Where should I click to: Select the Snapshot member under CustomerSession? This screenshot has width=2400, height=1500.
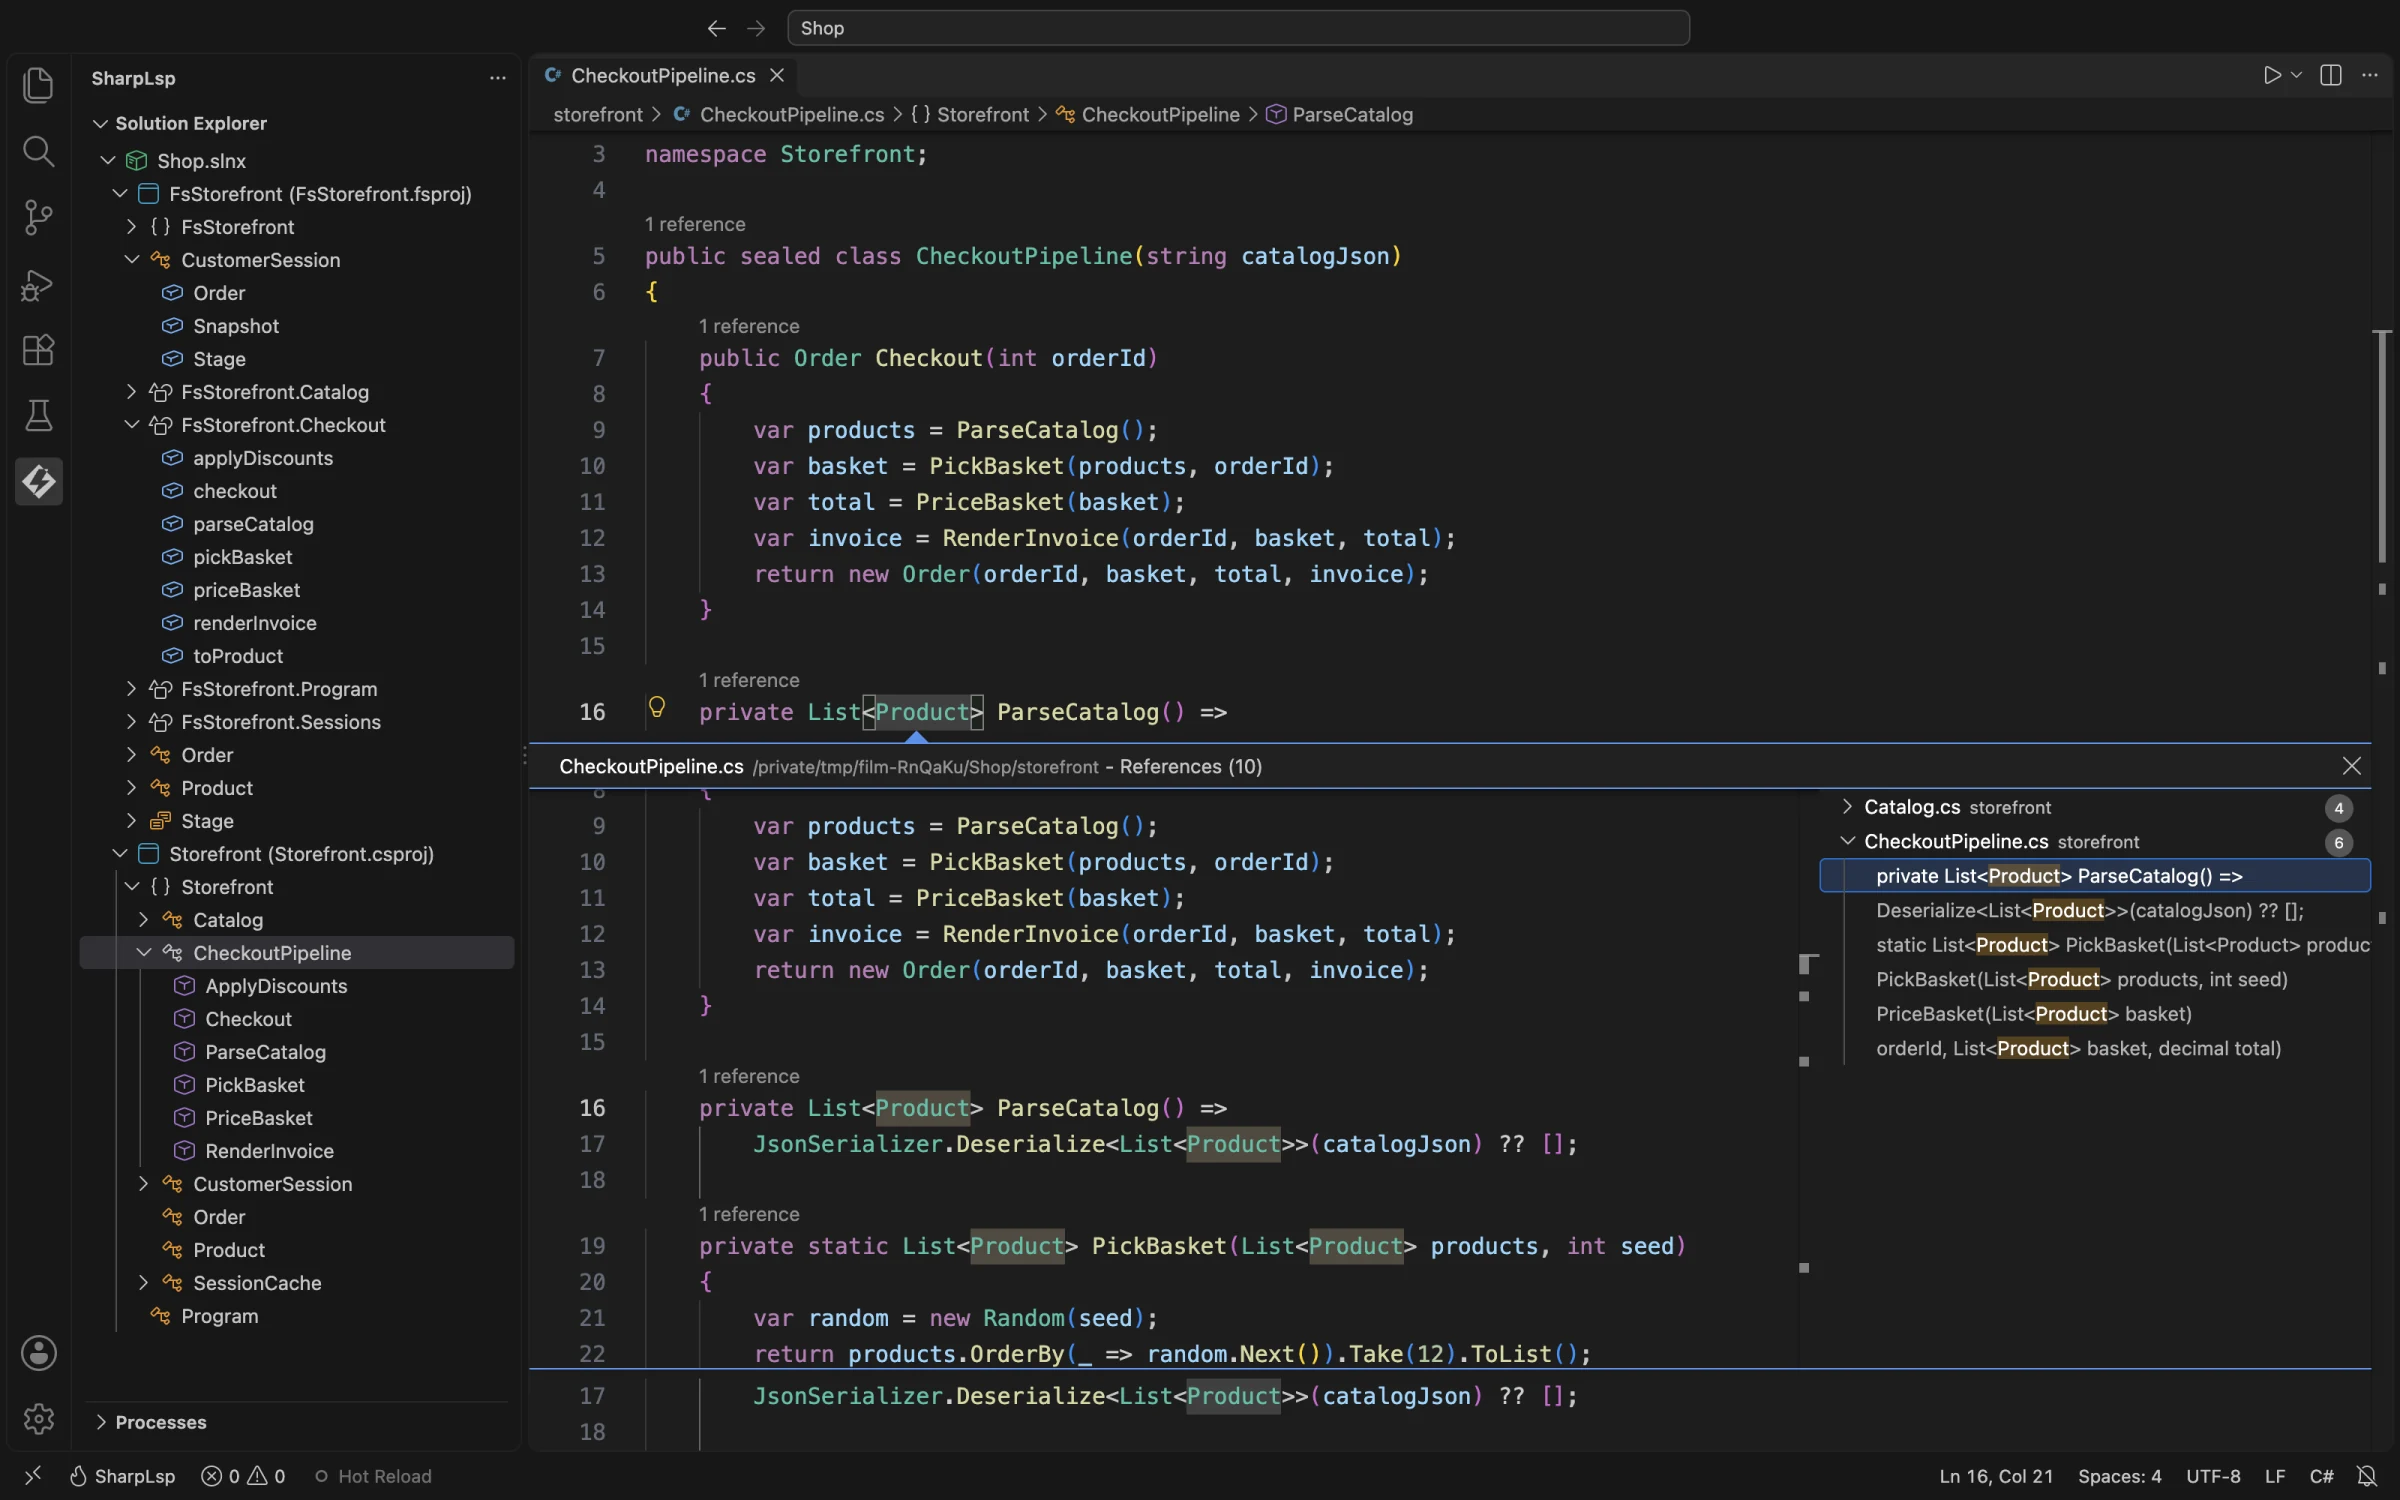tap(236, 326)
